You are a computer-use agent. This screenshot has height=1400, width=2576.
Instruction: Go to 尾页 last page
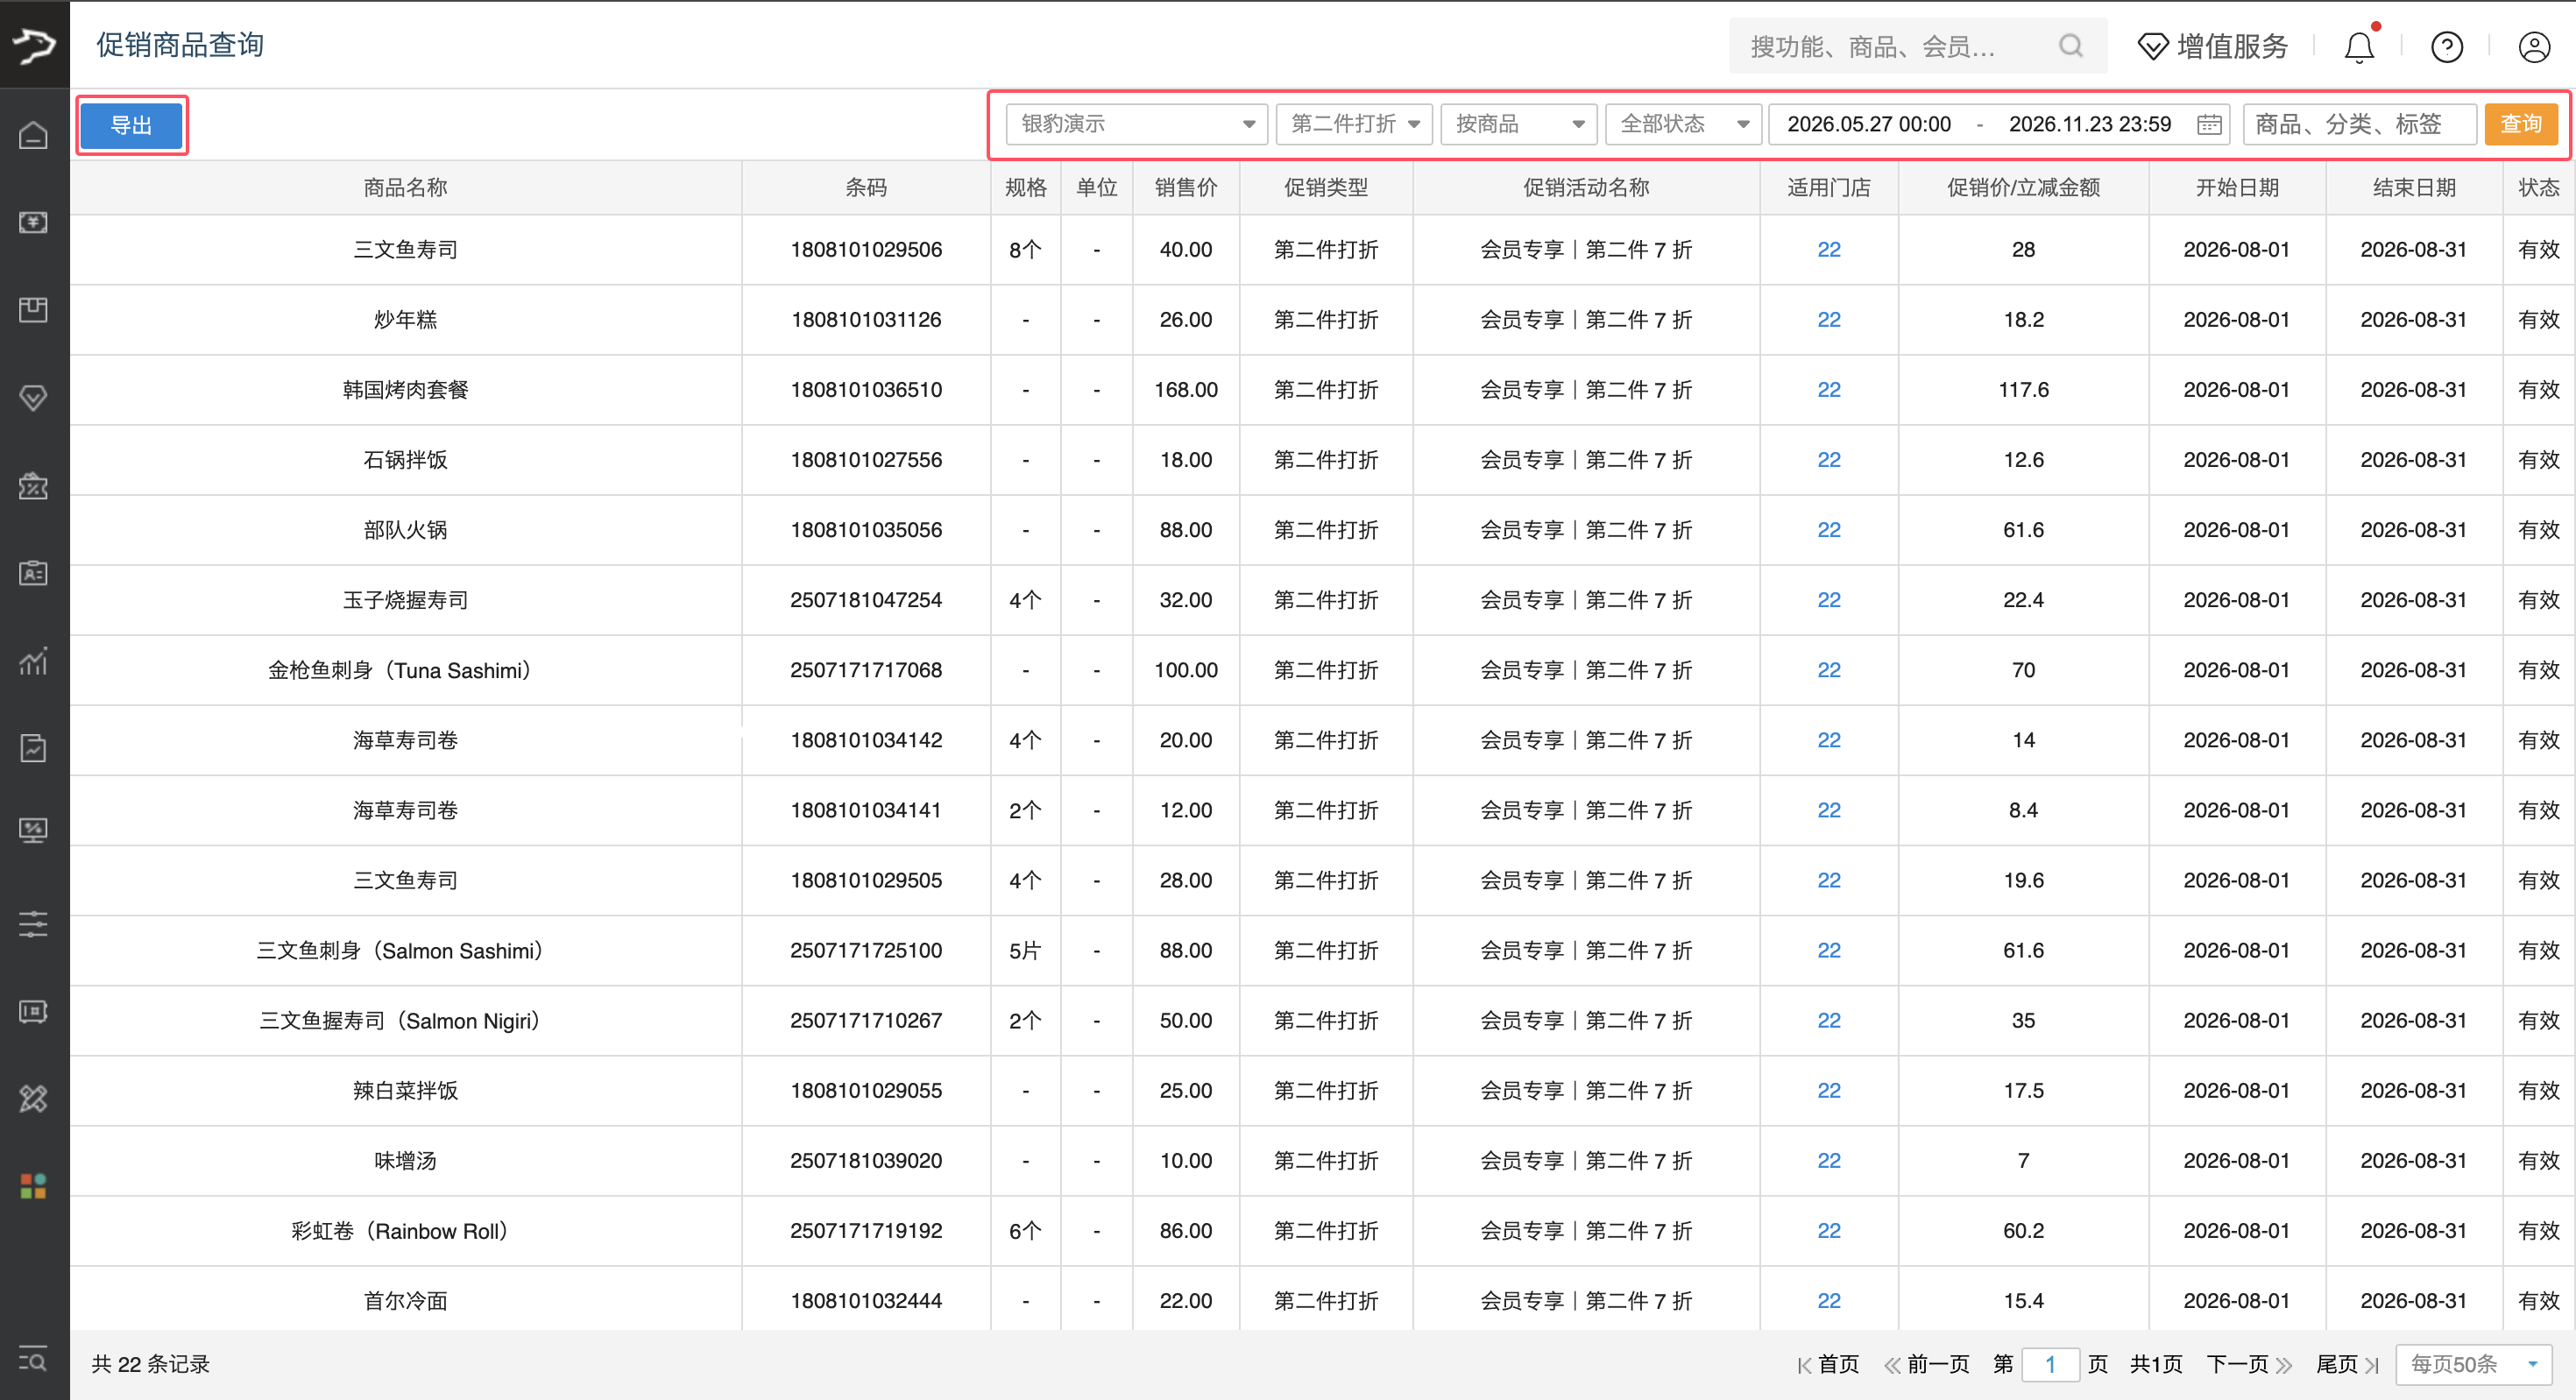[2347, 1364]
